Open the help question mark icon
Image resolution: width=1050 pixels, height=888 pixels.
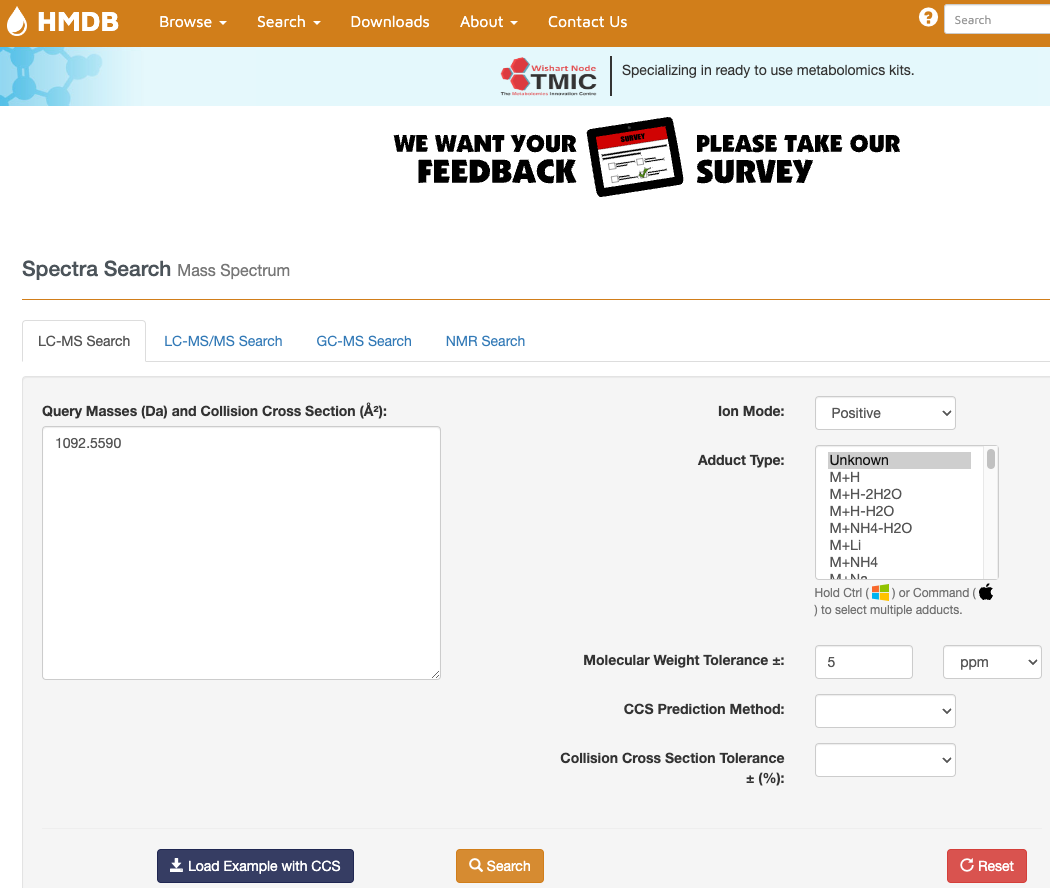click(x=928, y=18)
